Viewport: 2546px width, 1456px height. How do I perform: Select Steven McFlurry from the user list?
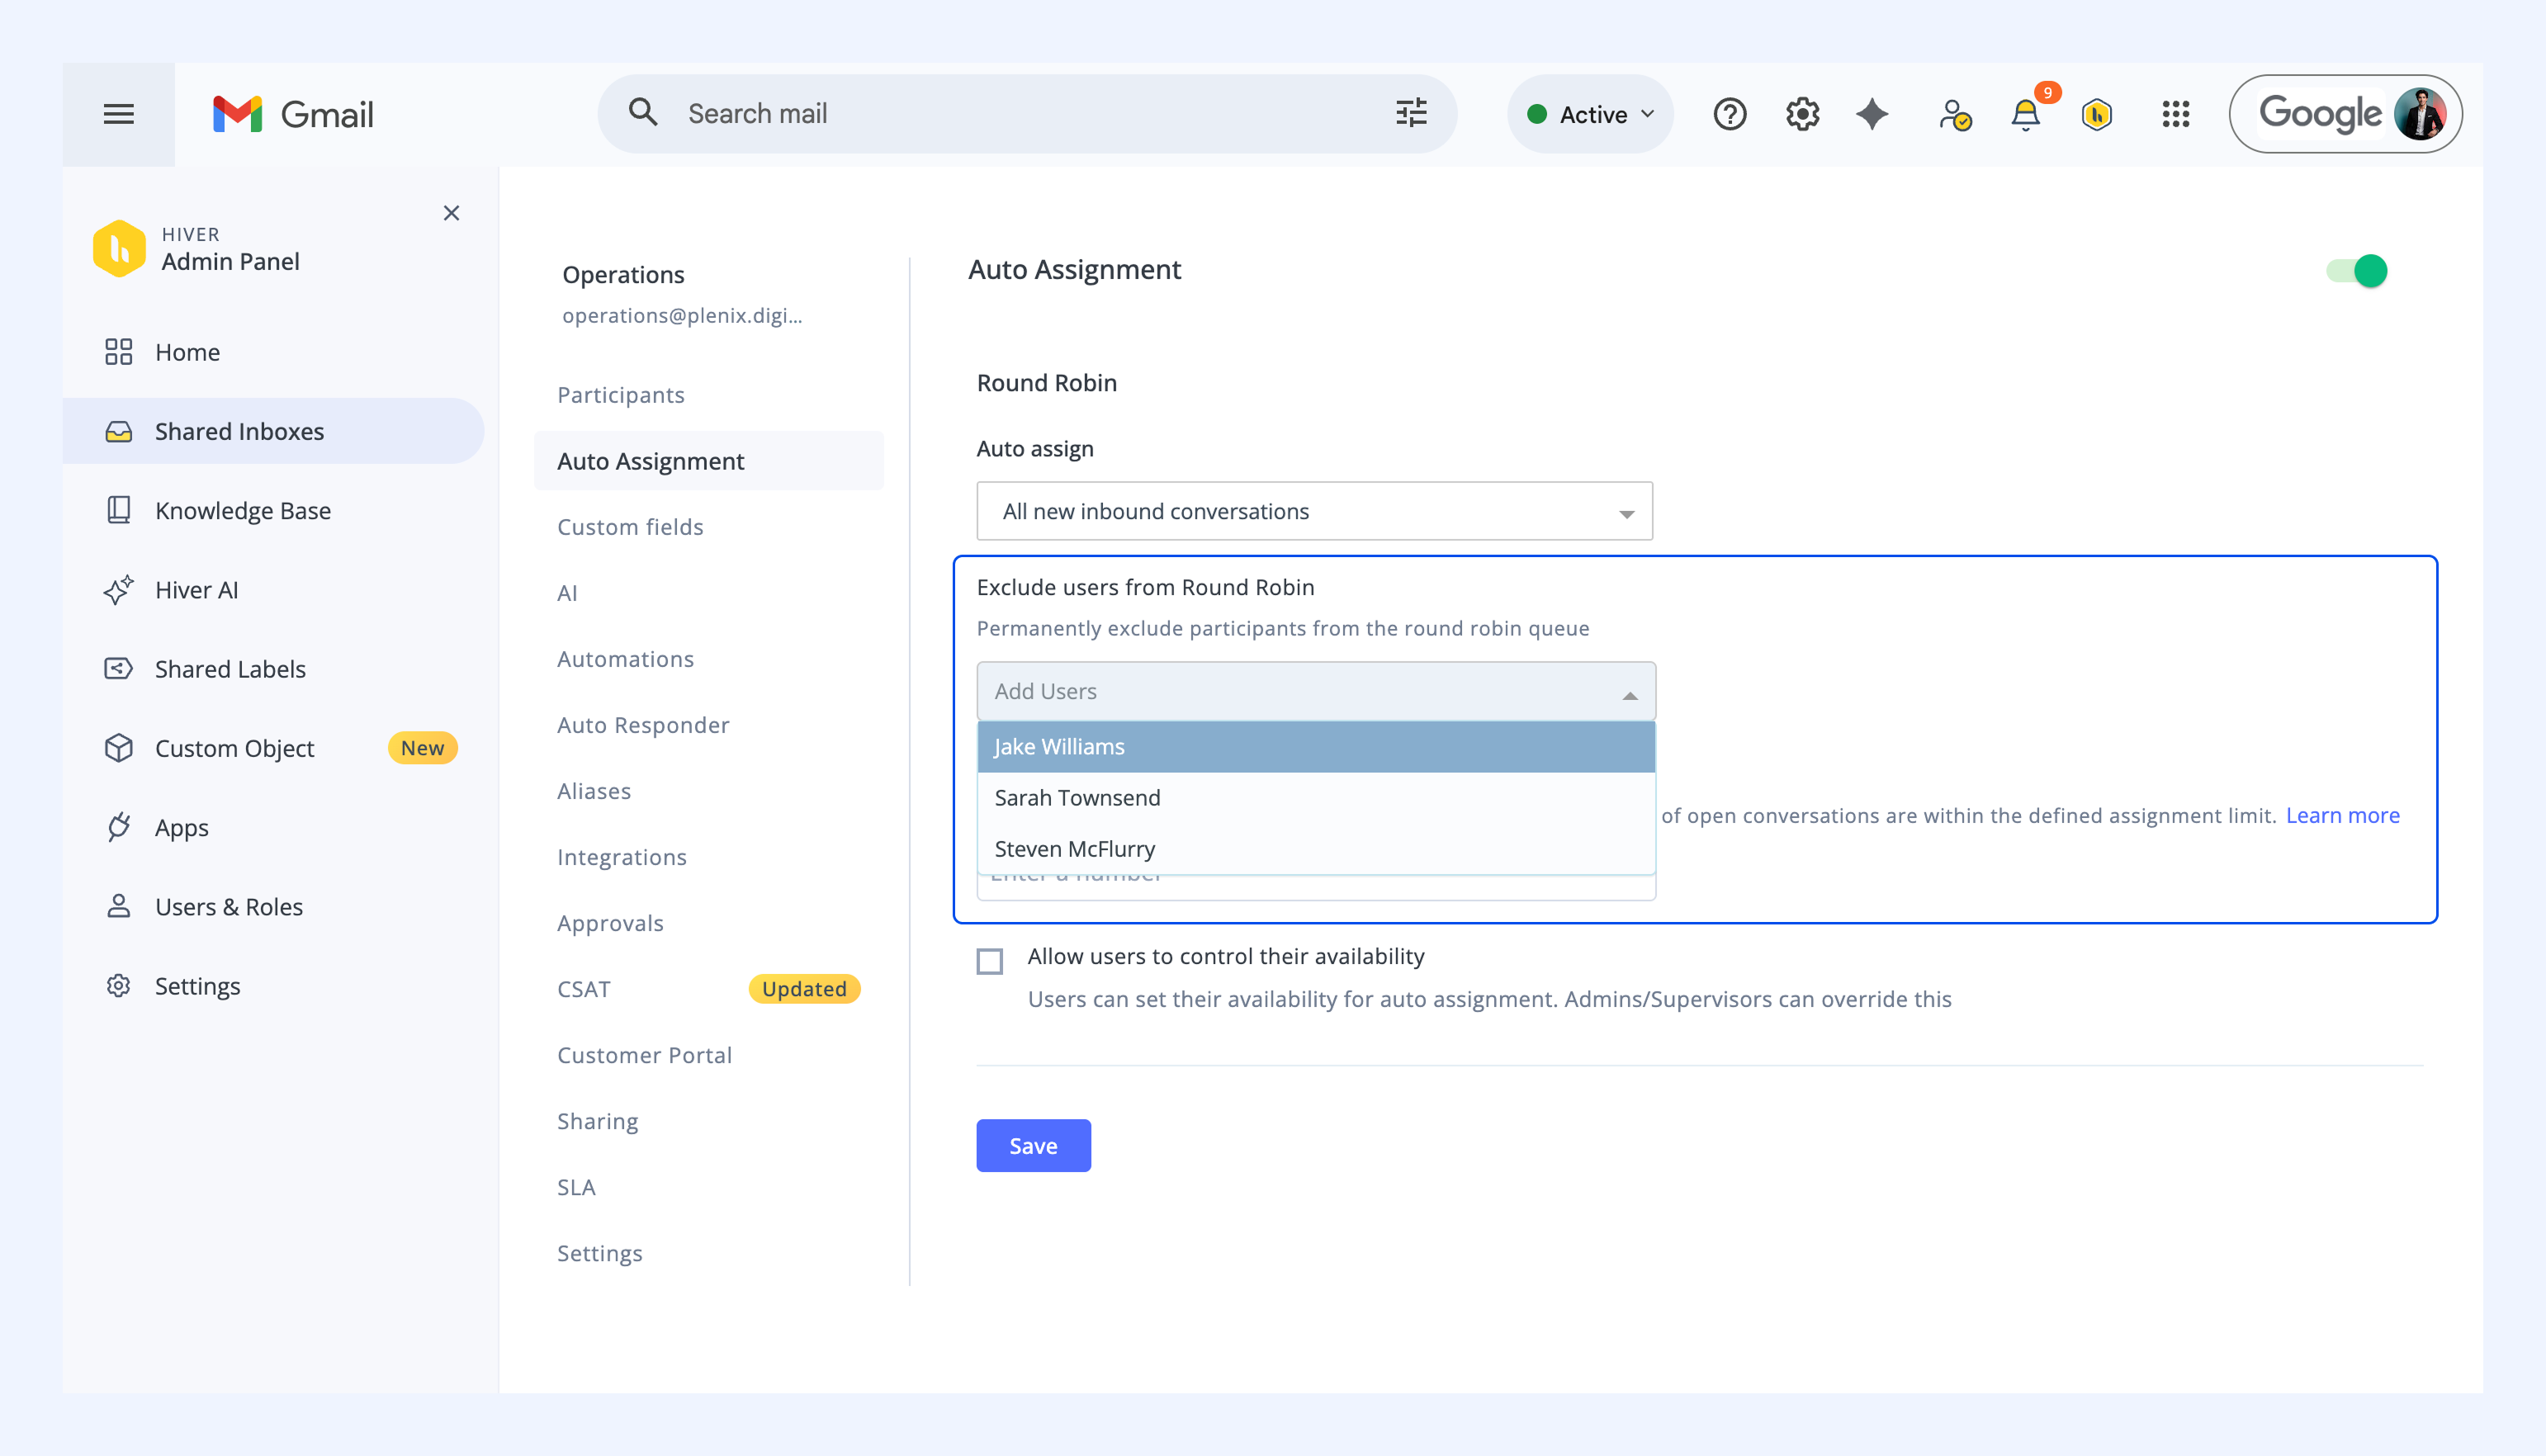(x=1316, y=849)
